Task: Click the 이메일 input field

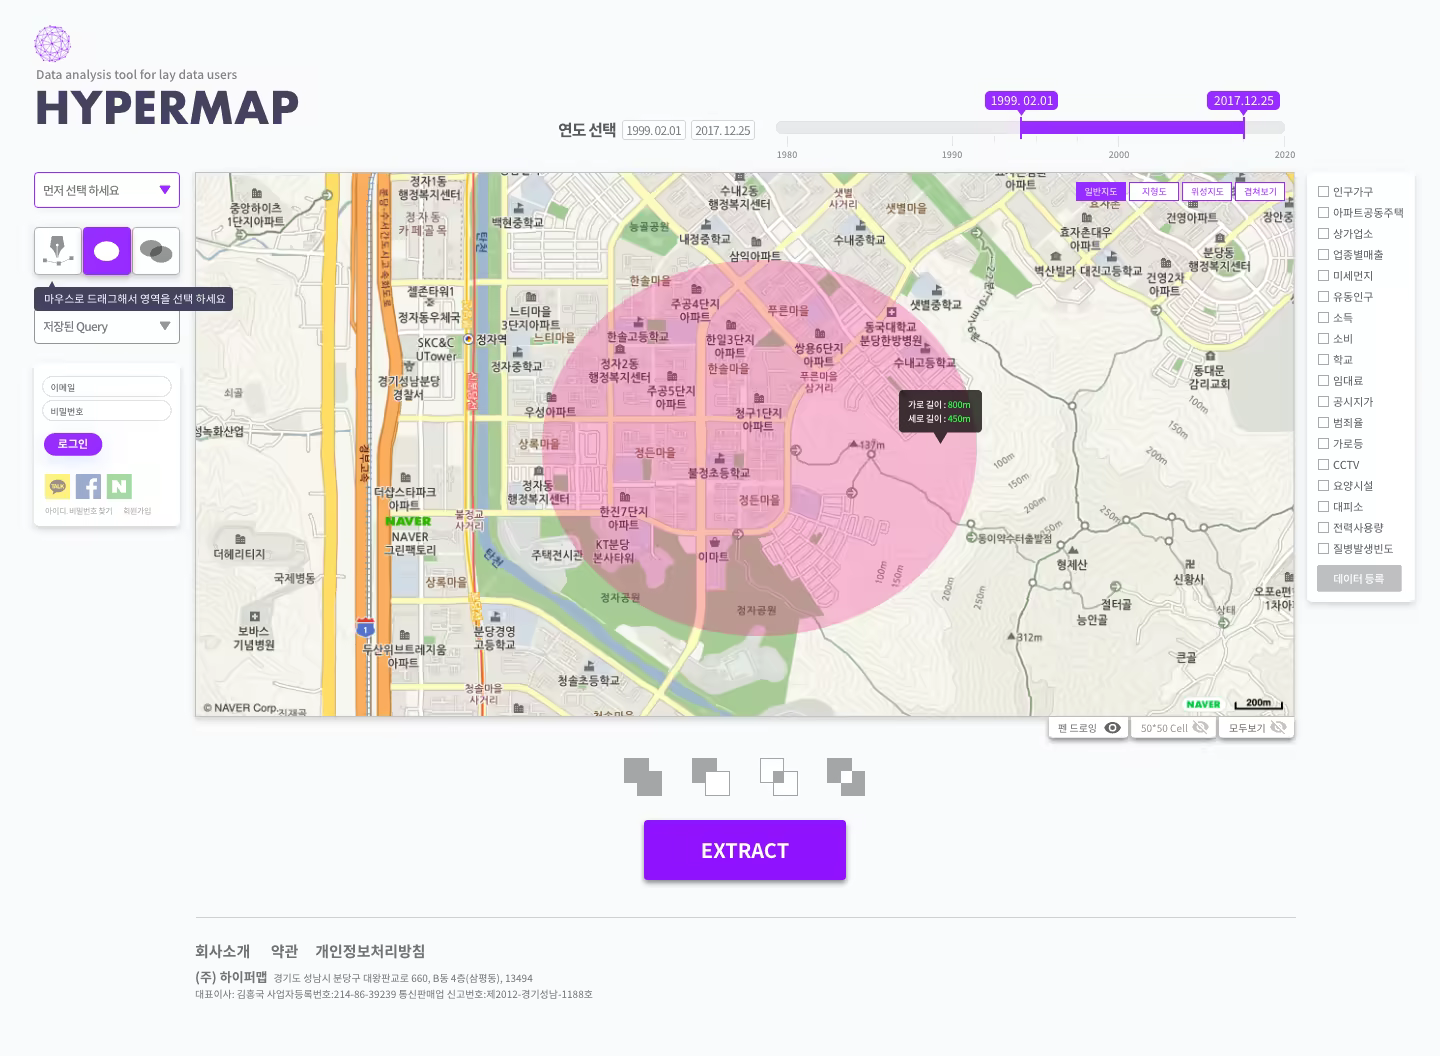Action: [106, 387]
